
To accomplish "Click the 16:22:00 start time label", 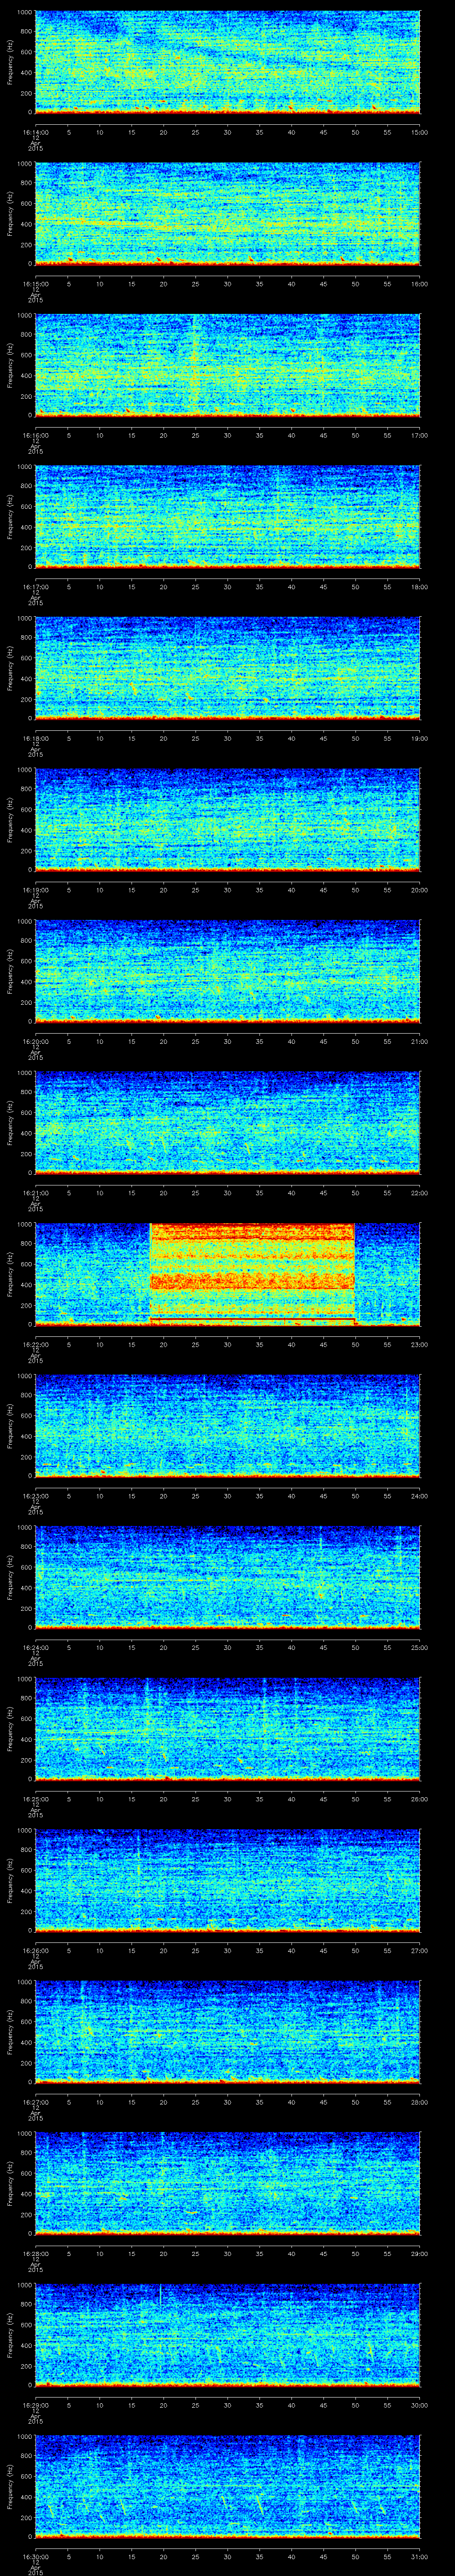I will point(35,1344).
